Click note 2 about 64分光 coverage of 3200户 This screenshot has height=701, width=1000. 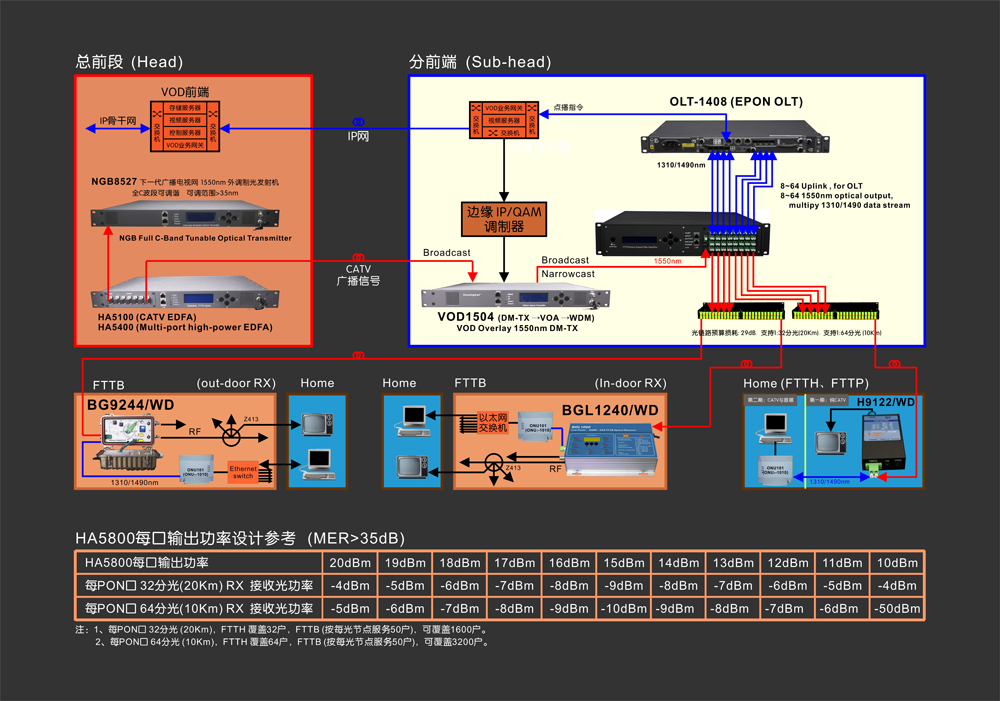click(292, 642)
